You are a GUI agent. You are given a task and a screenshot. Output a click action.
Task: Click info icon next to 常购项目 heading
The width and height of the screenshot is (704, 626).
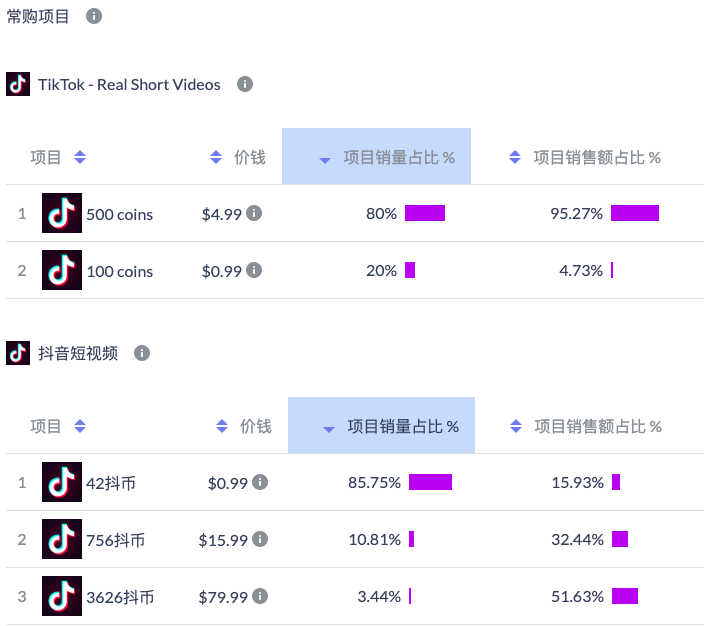pos(94,17)
